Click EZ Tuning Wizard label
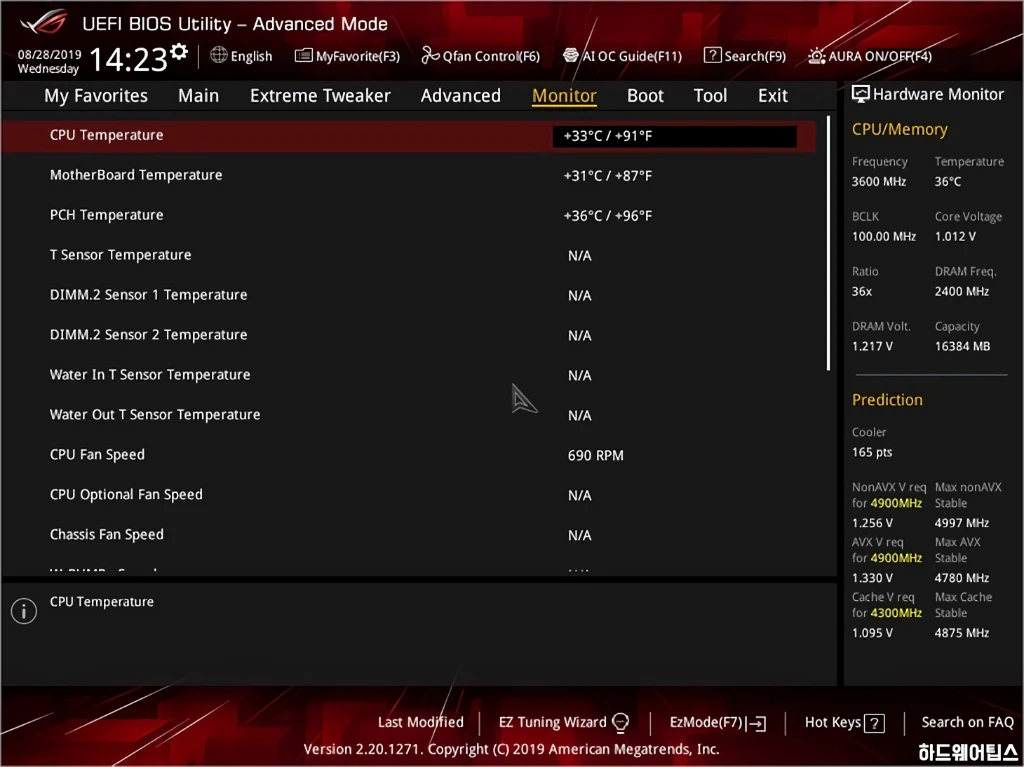Screen dimensions: 1024x767 [x=552, y=722]
